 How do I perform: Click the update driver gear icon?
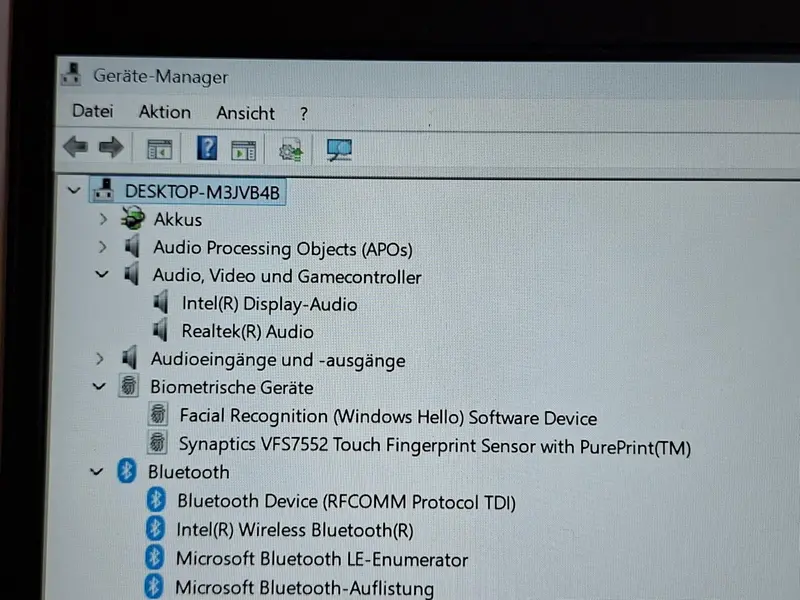(x=291, y=151)
